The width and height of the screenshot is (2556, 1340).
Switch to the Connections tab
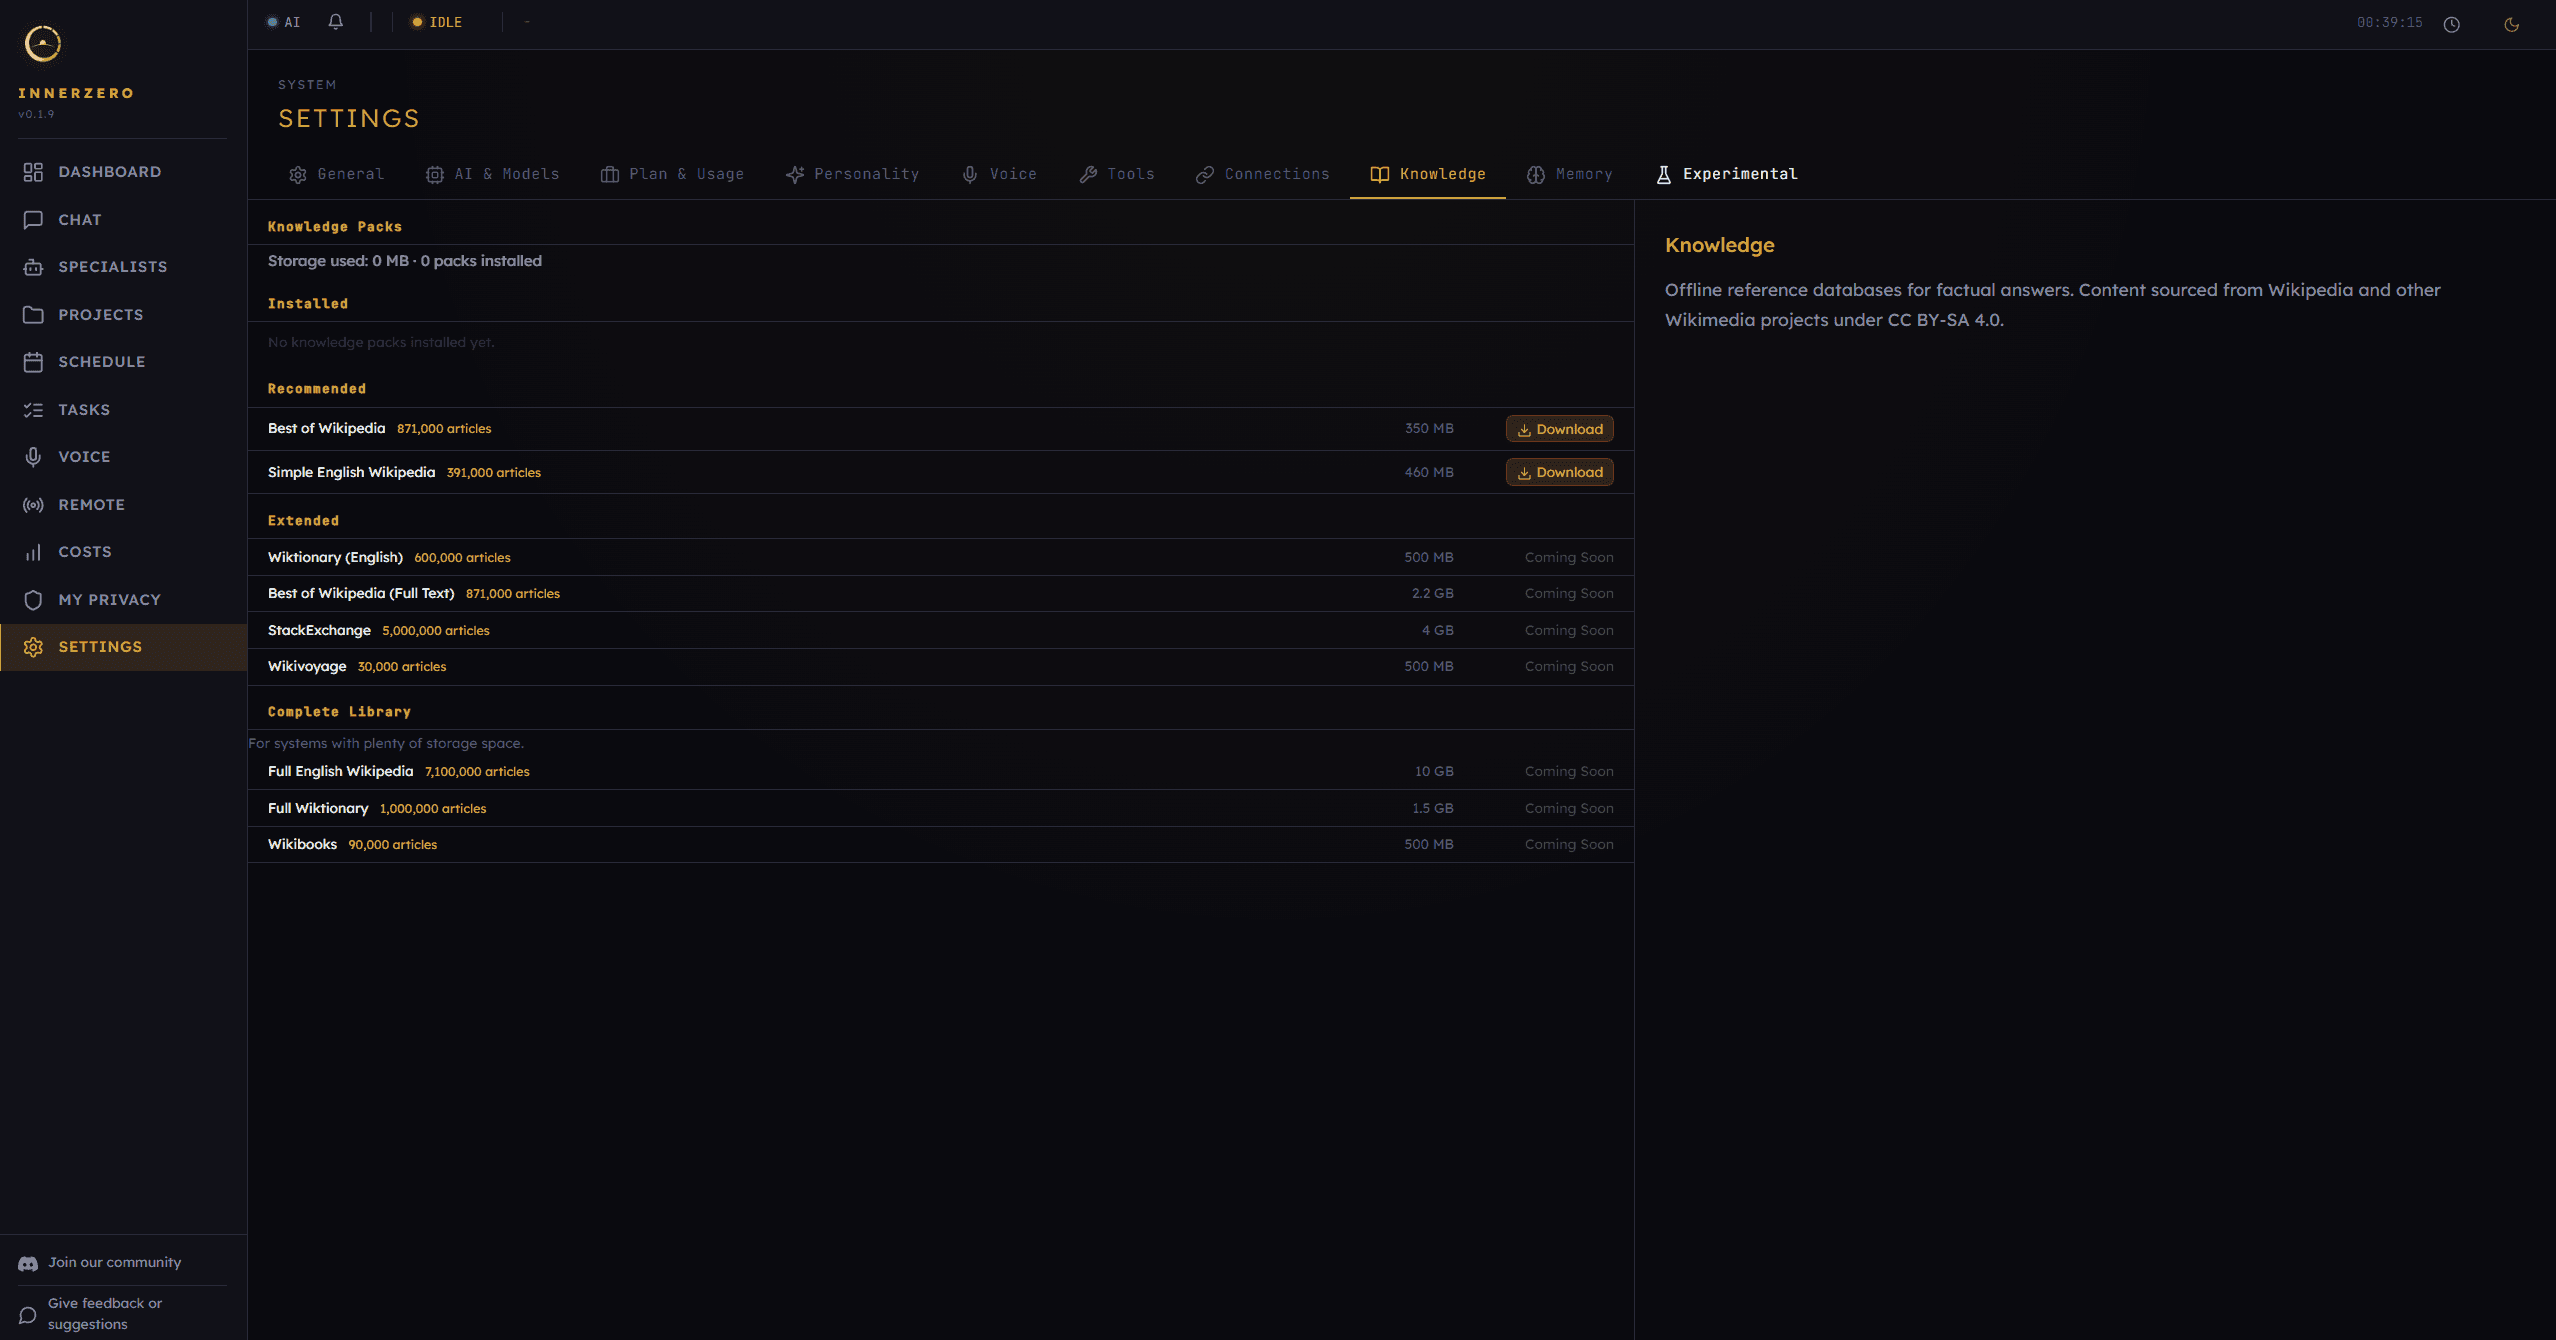click(1263, 174)
